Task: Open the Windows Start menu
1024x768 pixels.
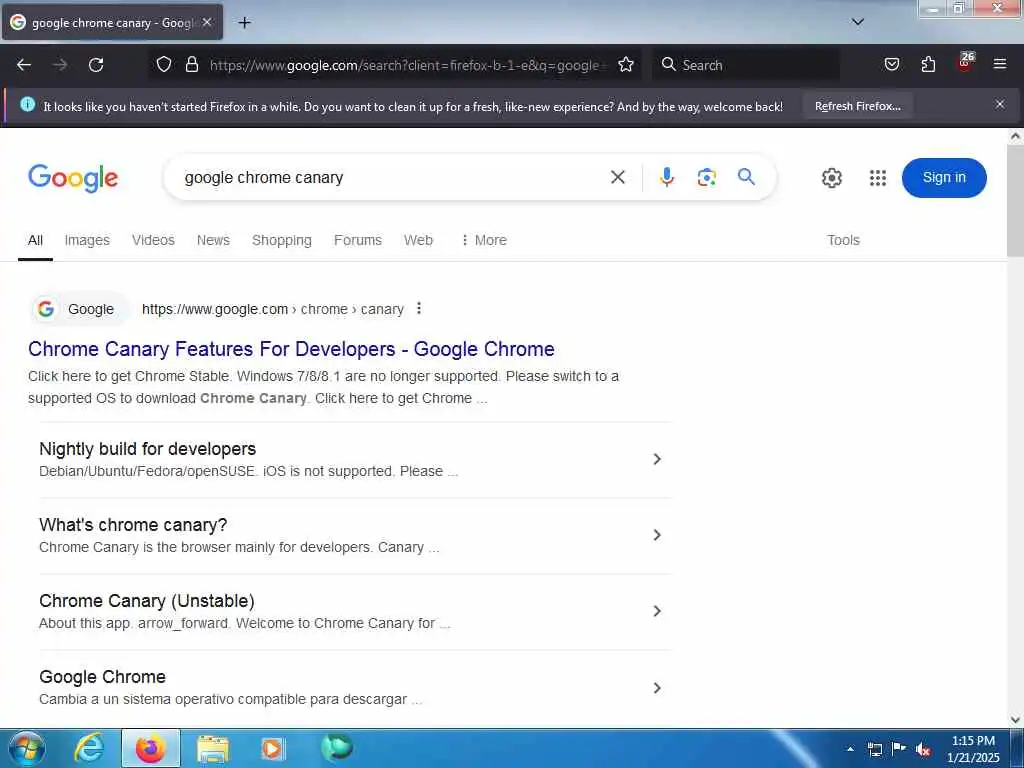Action: pyautogui.click(x=27, y=748)
